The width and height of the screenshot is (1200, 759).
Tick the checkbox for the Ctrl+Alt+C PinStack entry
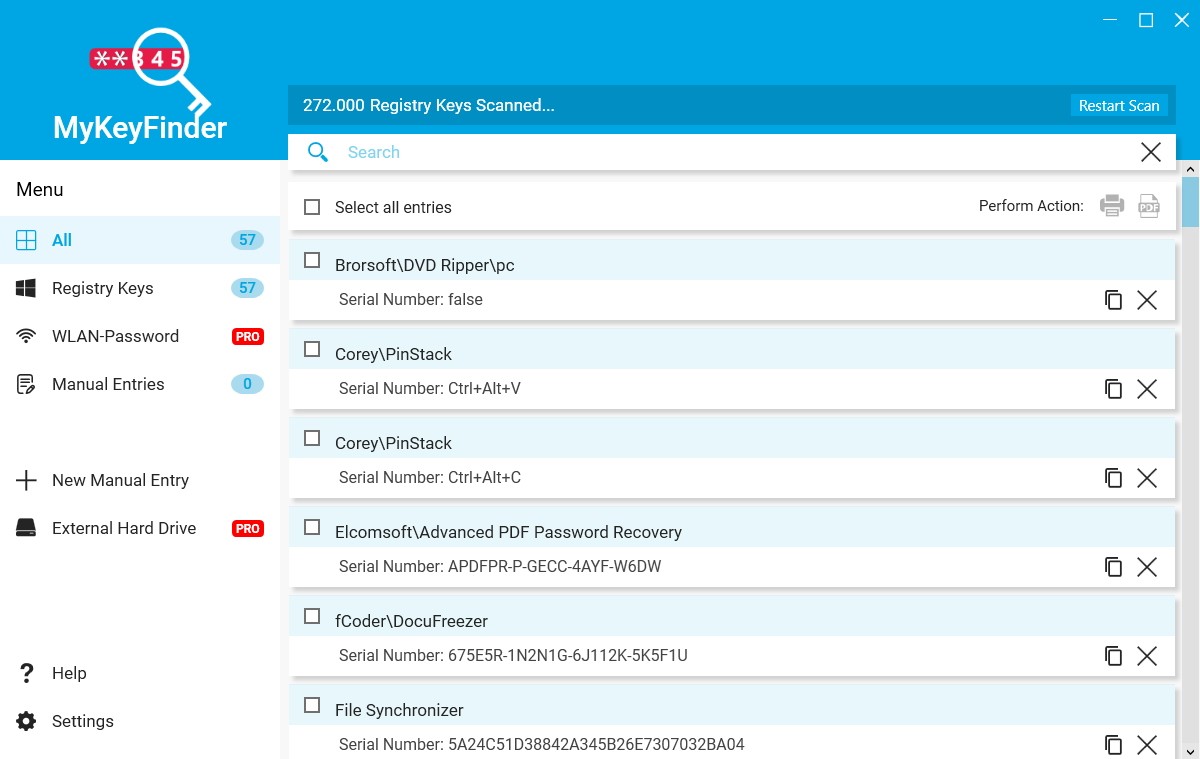(x=312, y=438)
